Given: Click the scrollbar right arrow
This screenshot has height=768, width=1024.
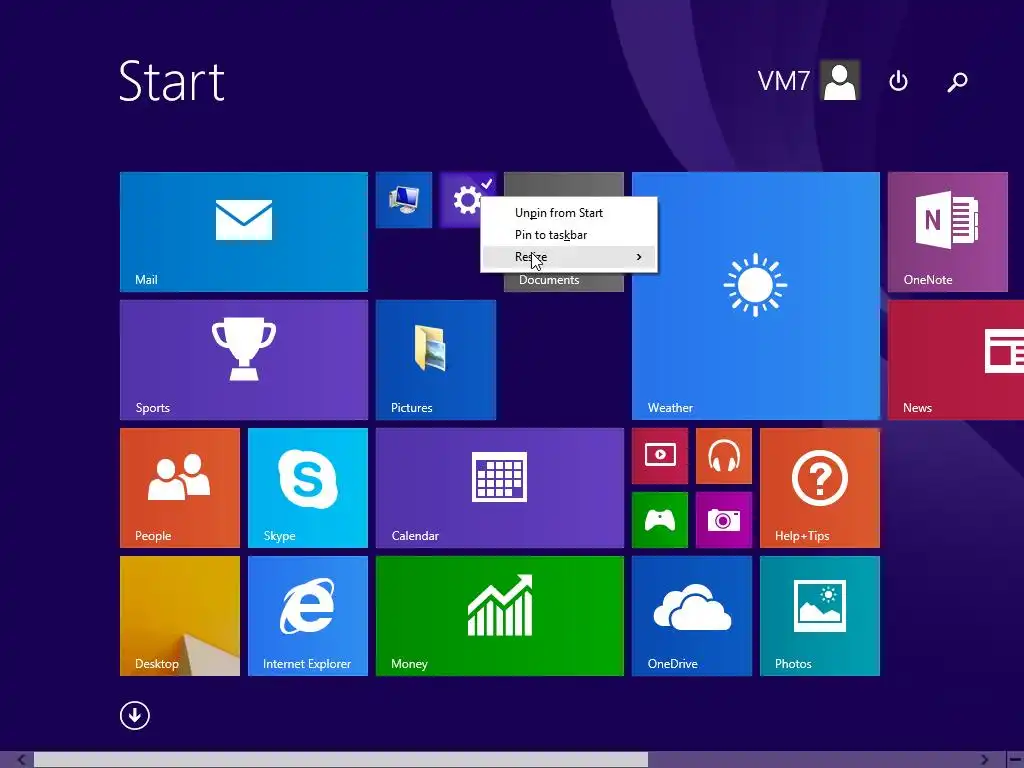Looking at the screenshot, I should (984, 760).
